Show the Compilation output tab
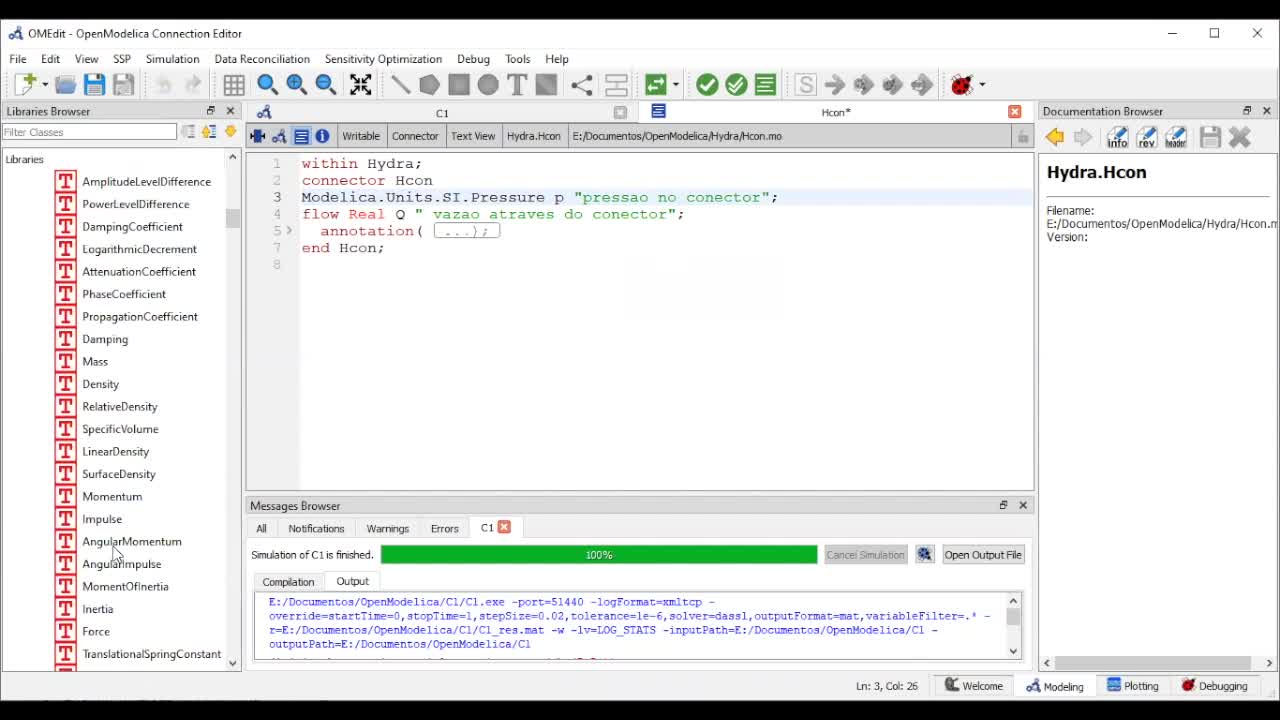Image resolution: width=1280 pixels, height=720 pixels. click(288, 582)
